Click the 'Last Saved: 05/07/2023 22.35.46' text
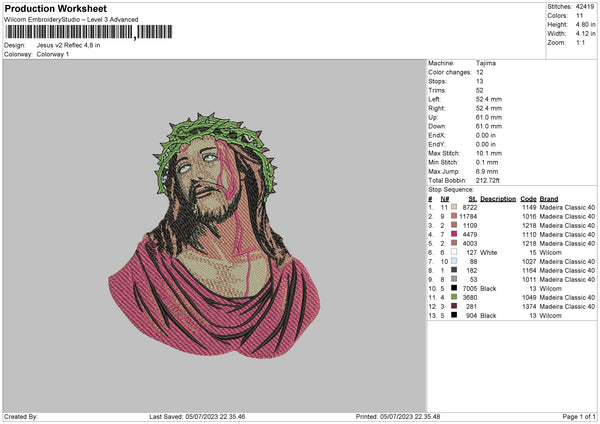600x424 pixels. [197, 416]
